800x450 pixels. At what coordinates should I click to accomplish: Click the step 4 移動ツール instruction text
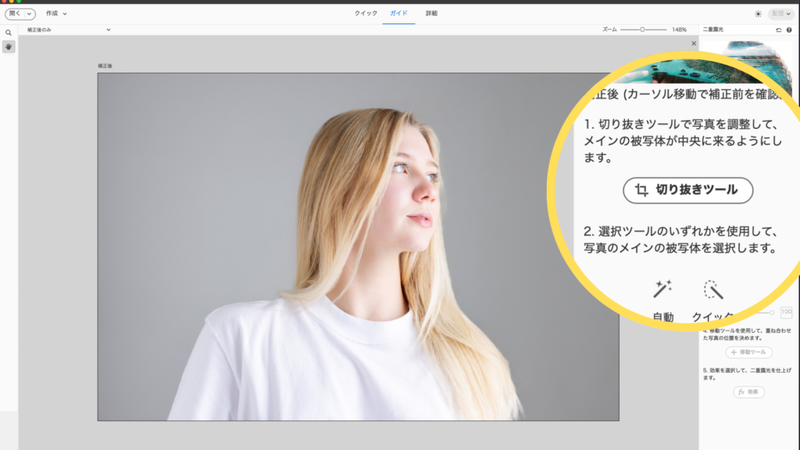pos(747,334)
